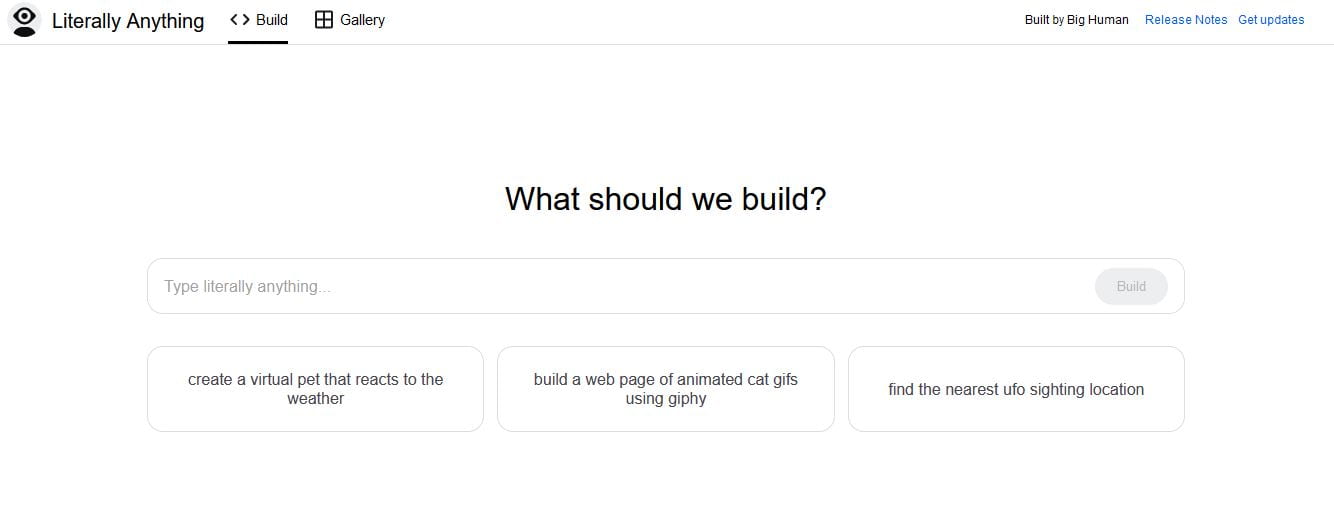The width and height of the screenshot is (1334, 506).
Task: Focus the Type literally anything input field
Action: point(620,286)
